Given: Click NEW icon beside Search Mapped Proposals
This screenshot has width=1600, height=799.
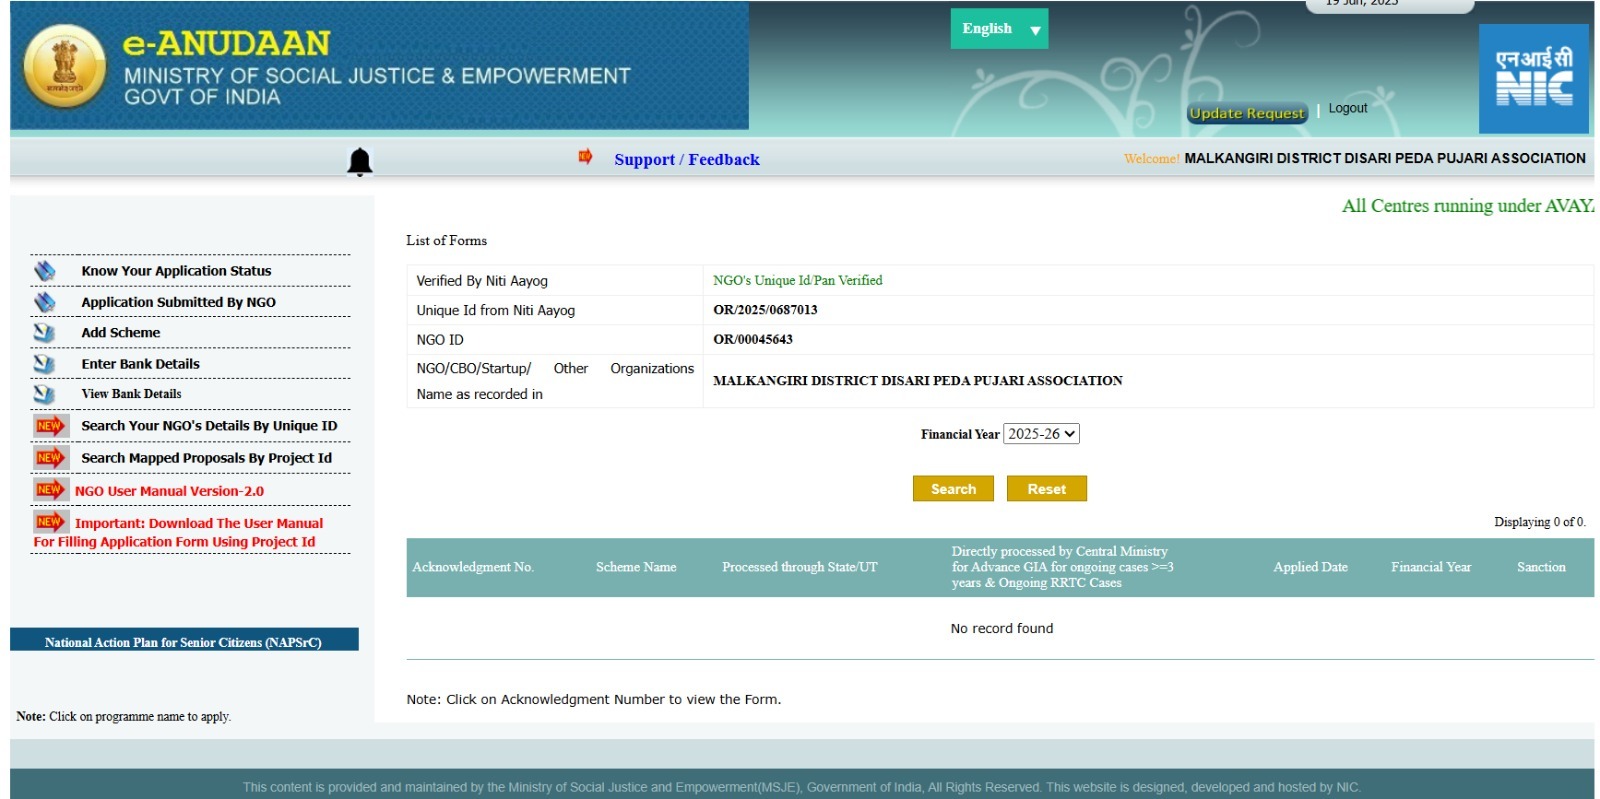Looking at the screenshot, I should (50, 458).
